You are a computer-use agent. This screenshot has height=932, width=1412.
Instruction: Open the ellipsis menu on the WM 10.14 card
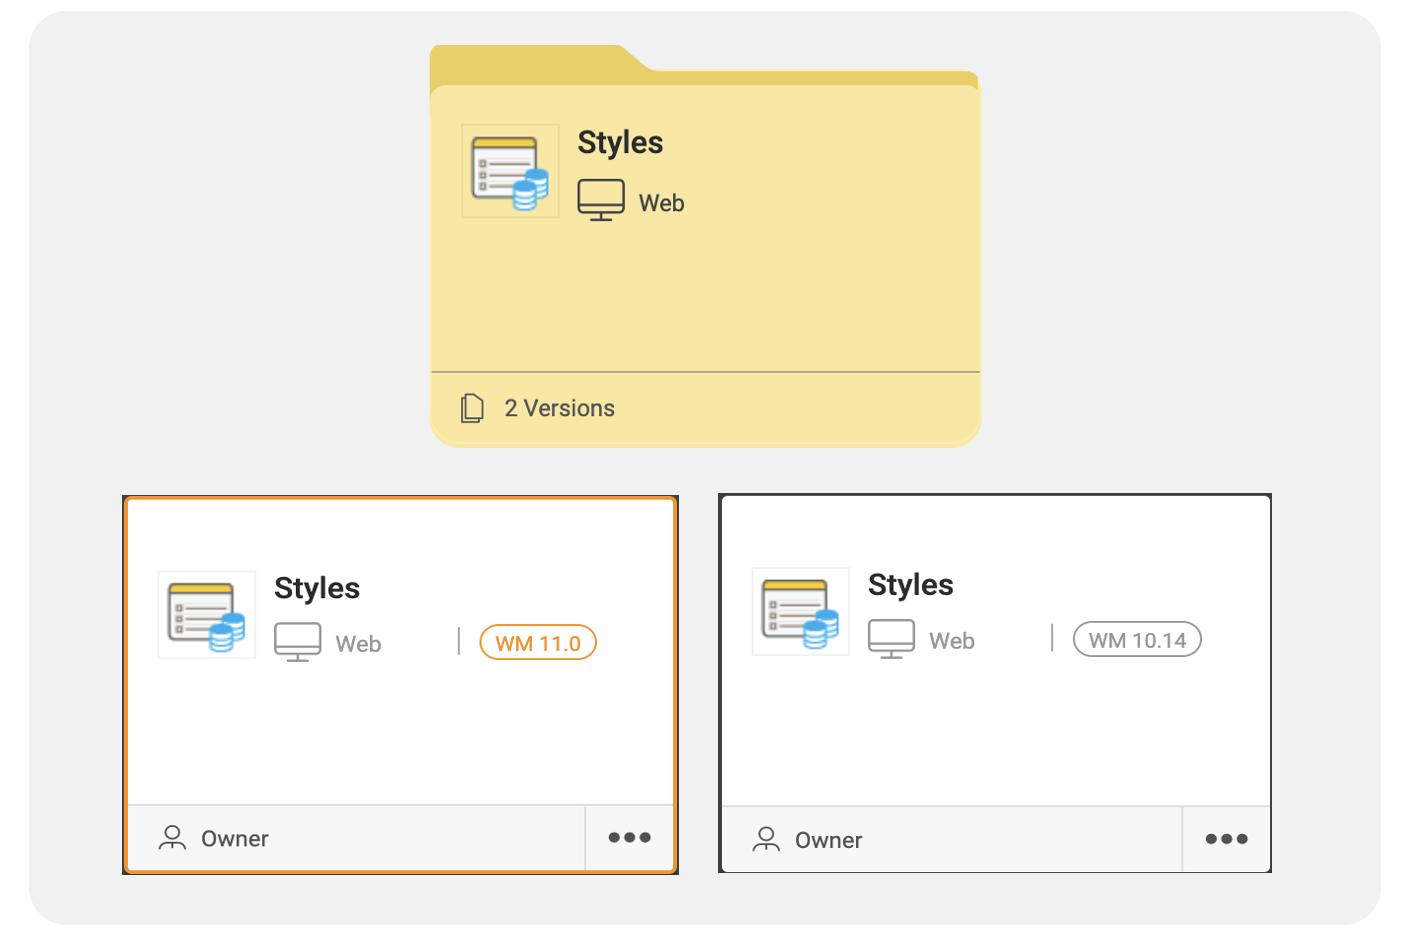[1225, 840]
